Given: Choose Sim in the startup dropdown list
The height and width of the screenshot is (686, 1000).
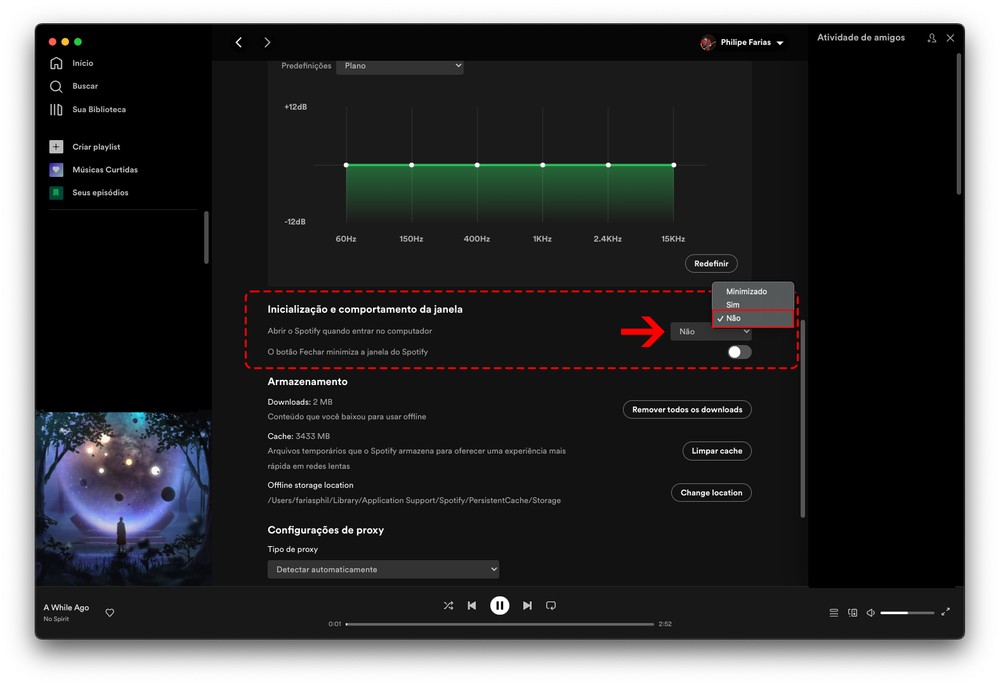Looking at the screenshot, I should tap(734, 305).
